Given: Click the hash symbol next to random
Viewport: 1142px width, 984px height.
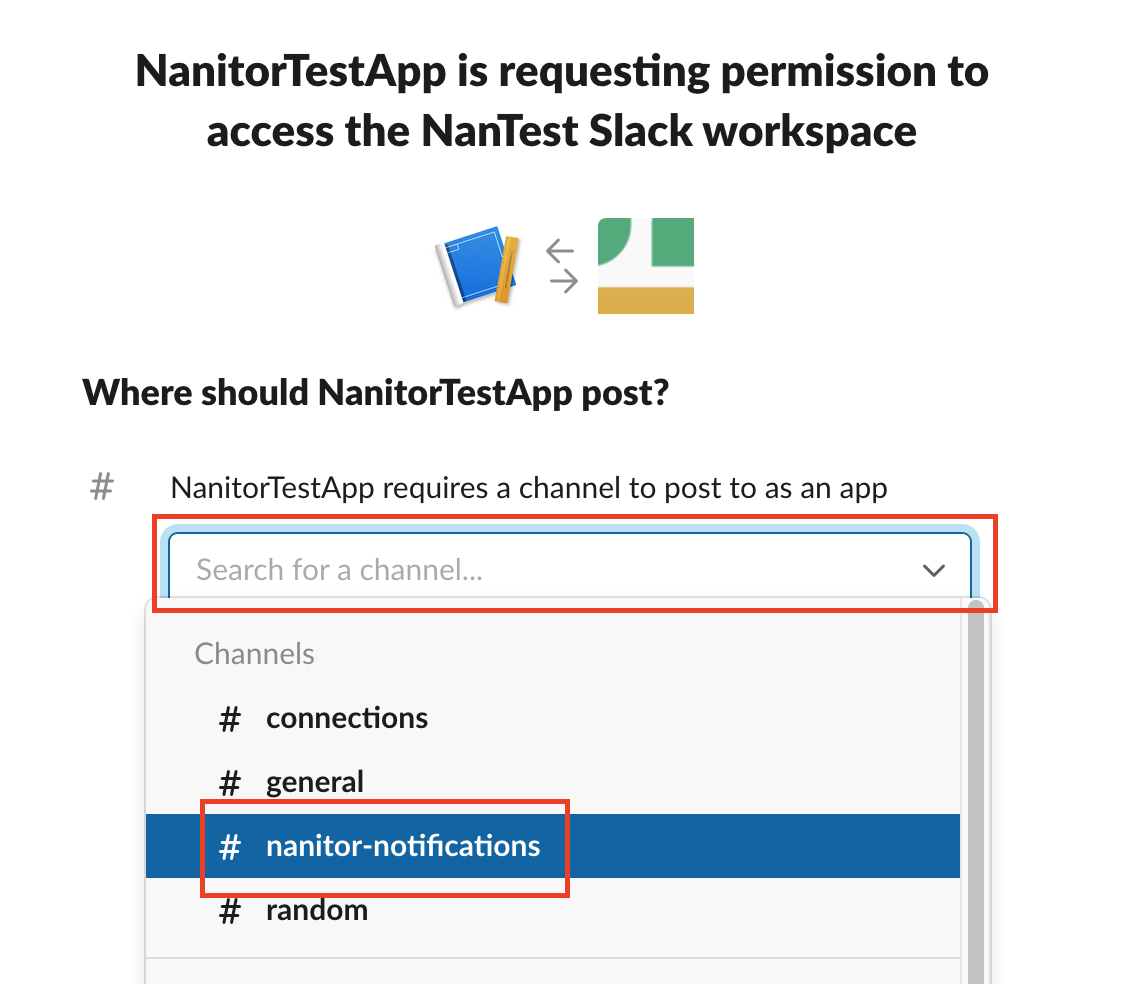Looking at the screenshot, I should click(230, 911).
